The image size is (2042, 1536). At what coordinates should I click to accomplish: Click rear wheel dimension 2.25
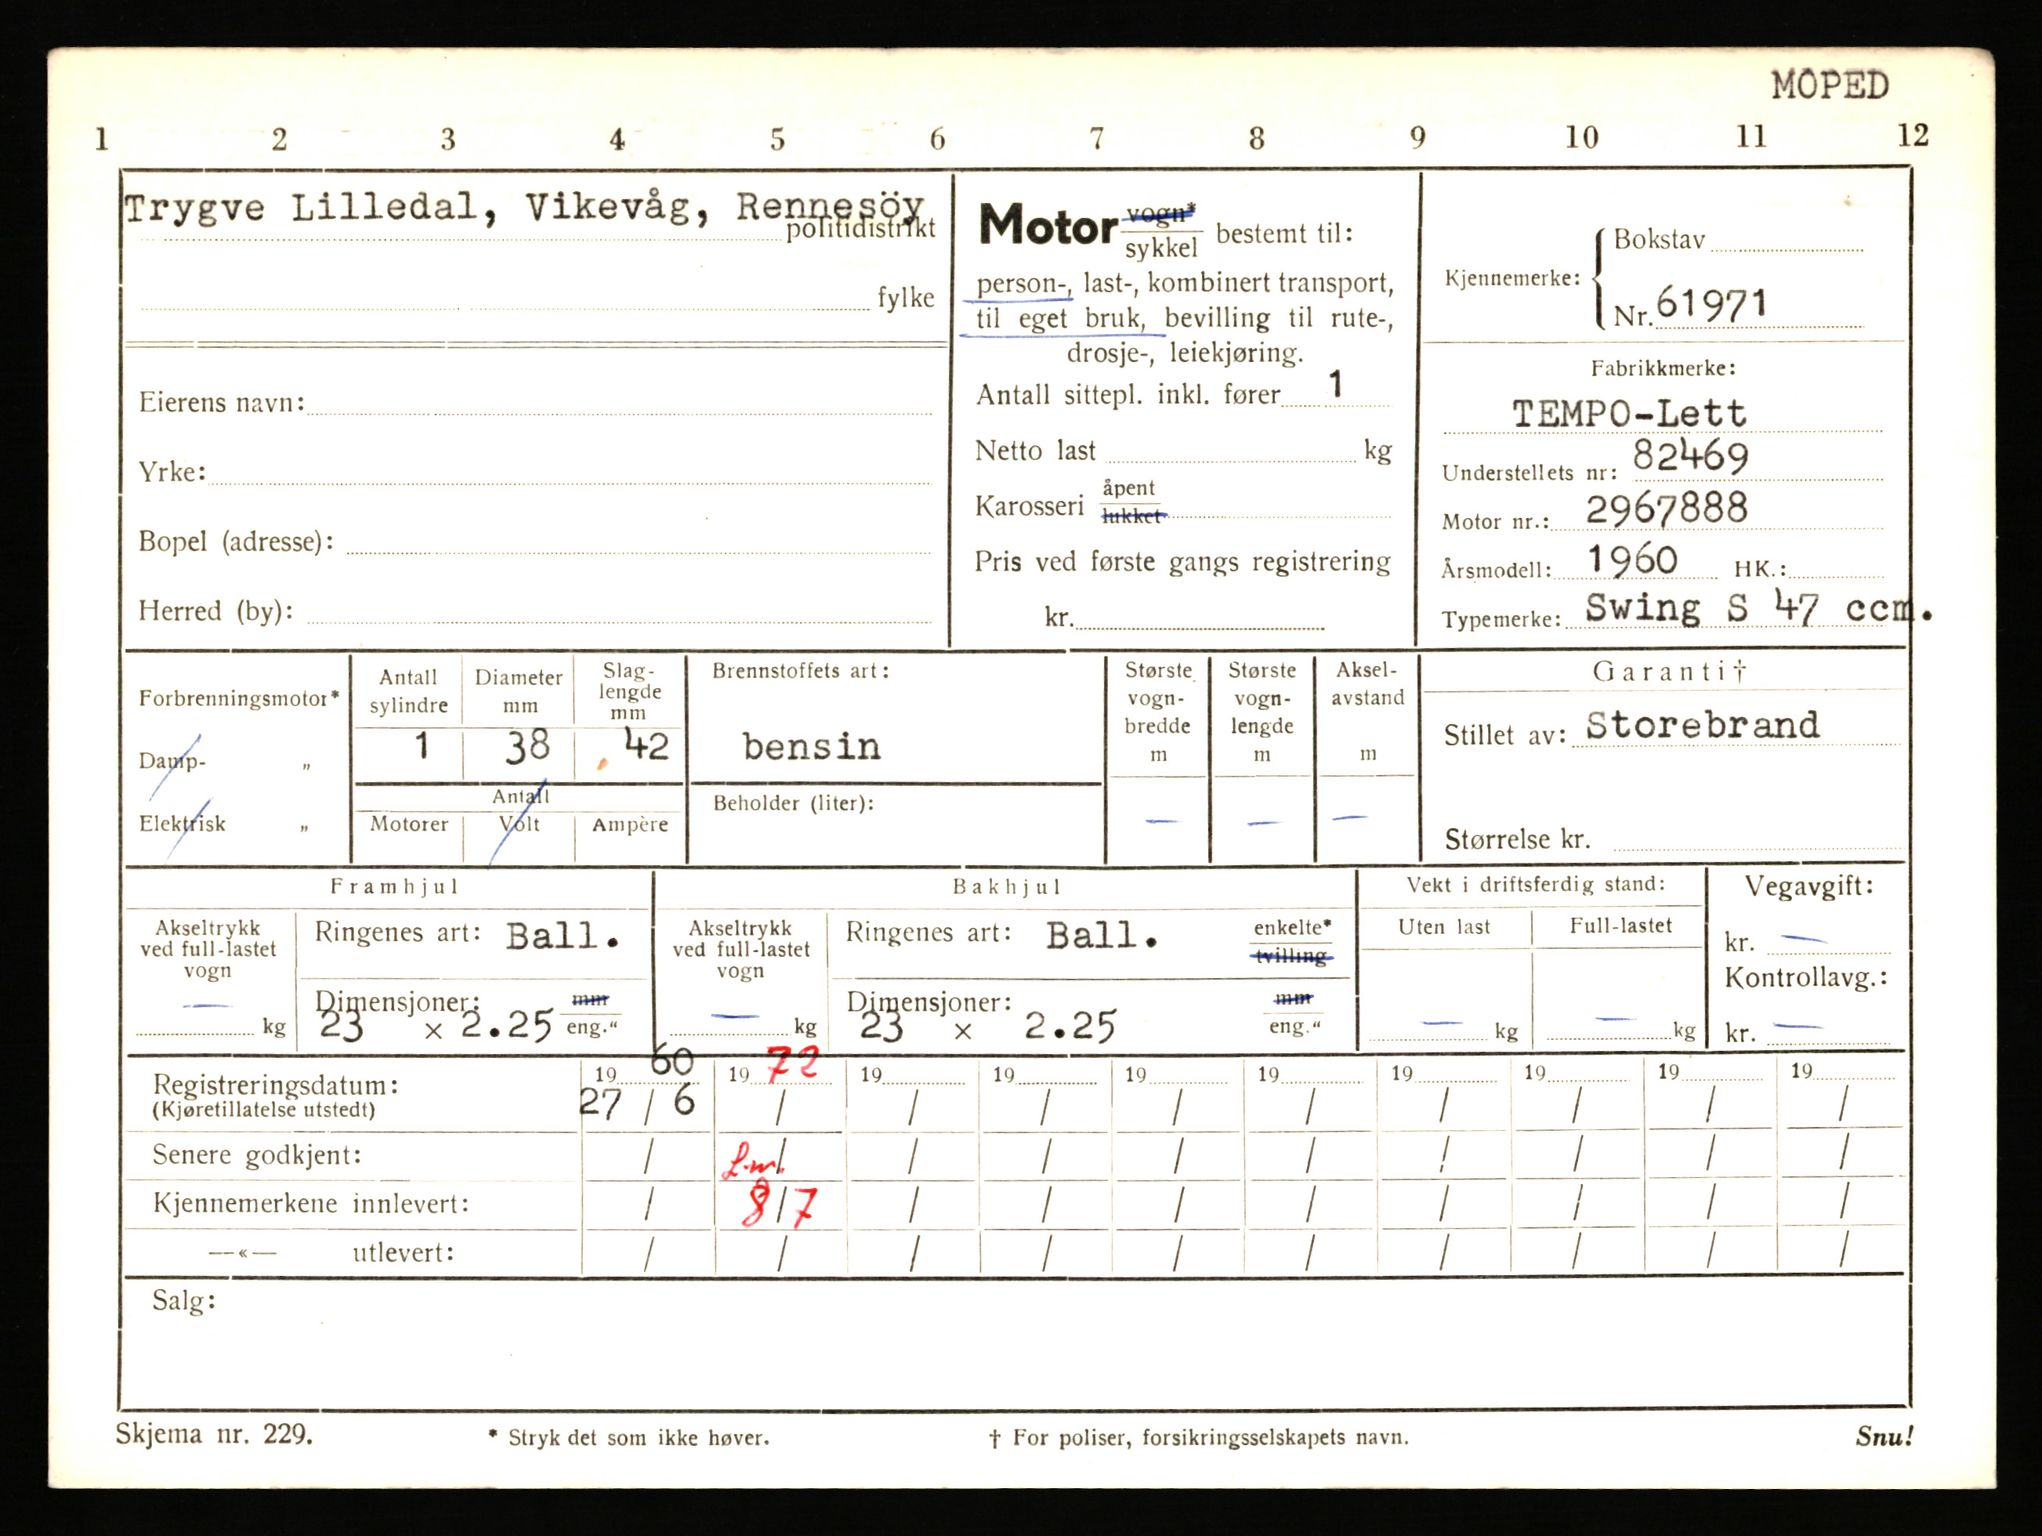click(x=1070, y=1026)
